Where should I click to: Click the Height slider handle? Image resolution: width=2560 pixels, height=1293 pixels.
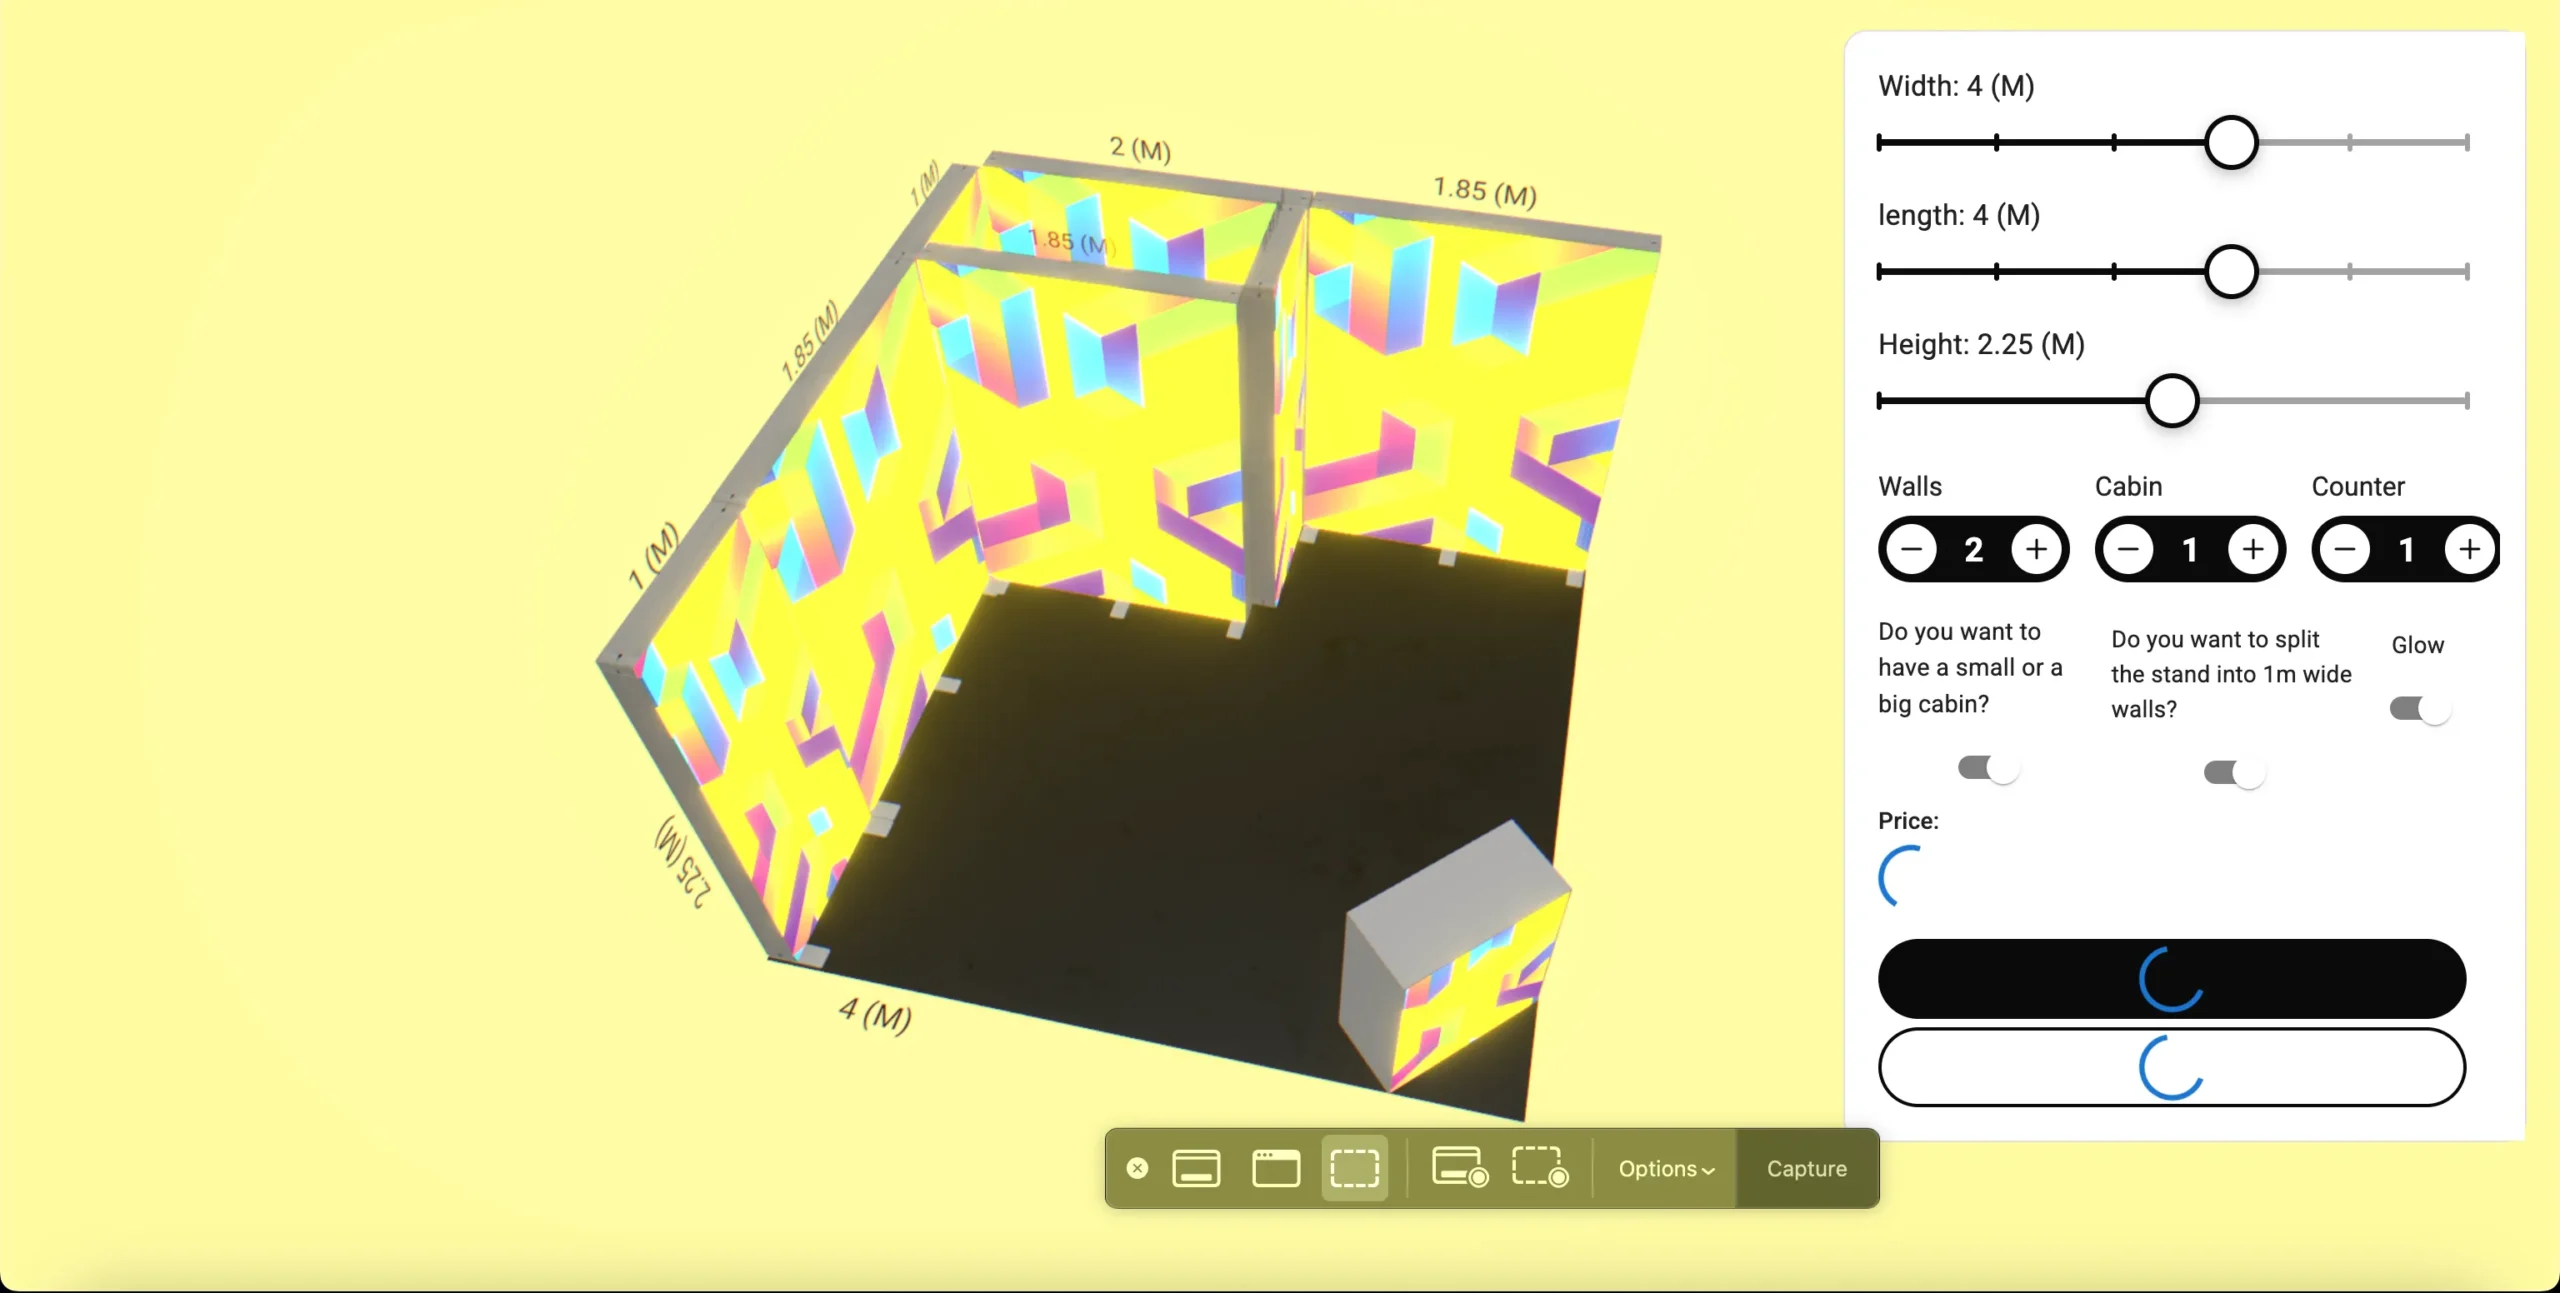pos(2172,401)
